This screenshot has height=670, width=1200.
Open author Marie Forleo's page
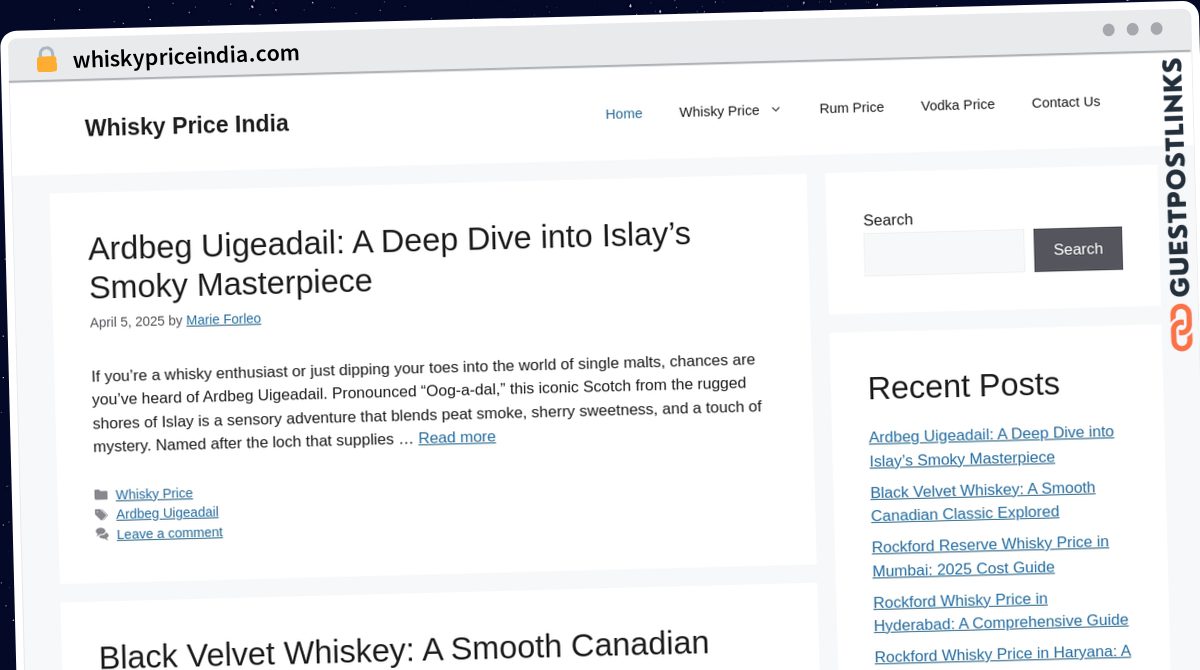[x=223, y=320]
